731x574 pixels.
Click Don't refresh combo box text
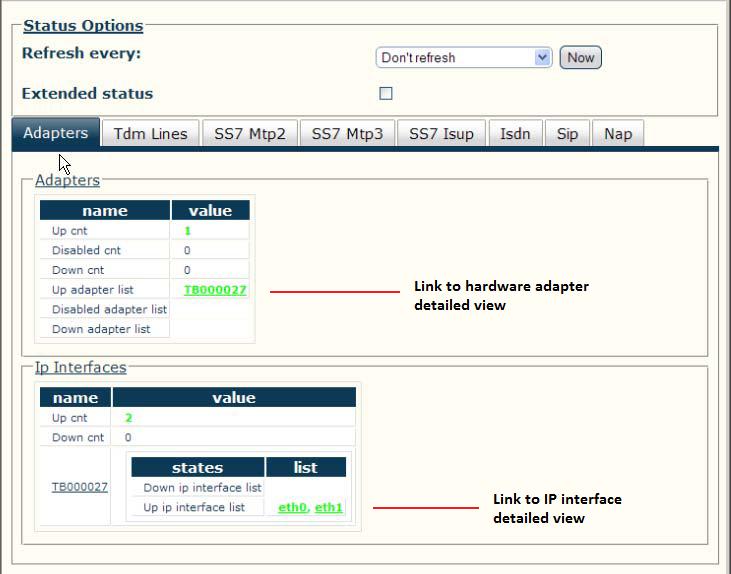[x=418, y=58]
